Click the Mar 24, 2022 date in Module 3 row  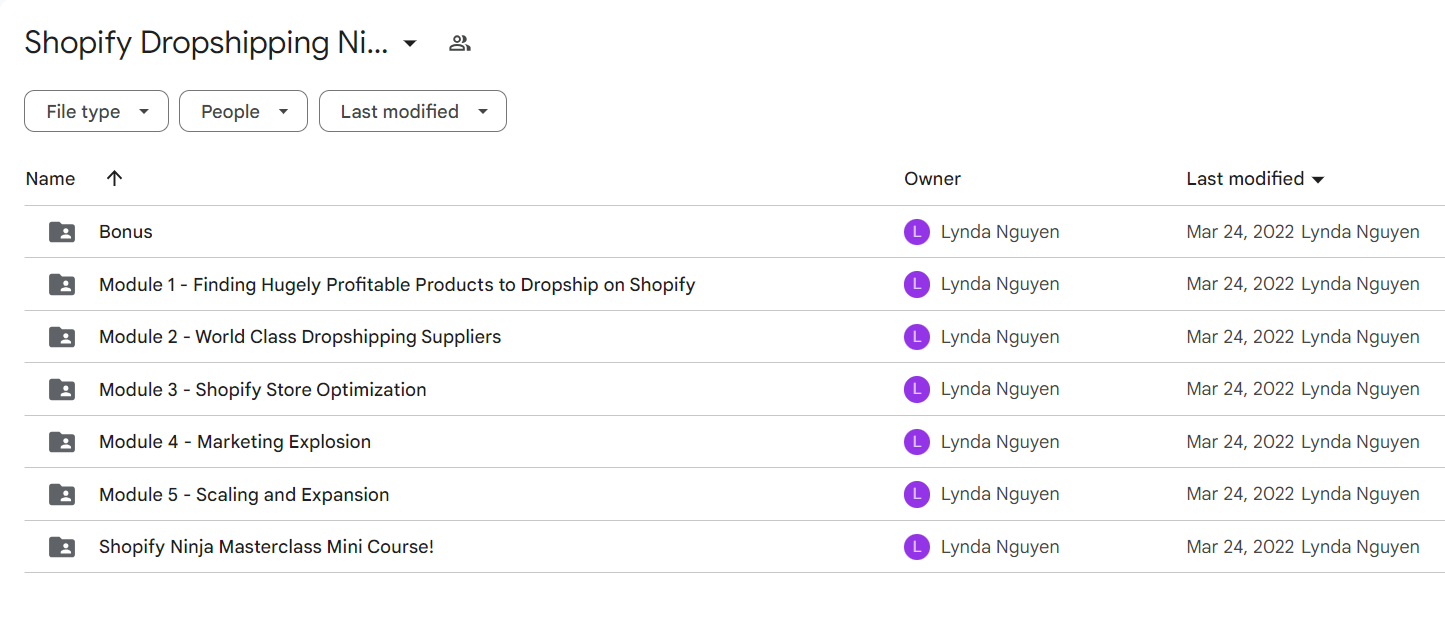1240,390
